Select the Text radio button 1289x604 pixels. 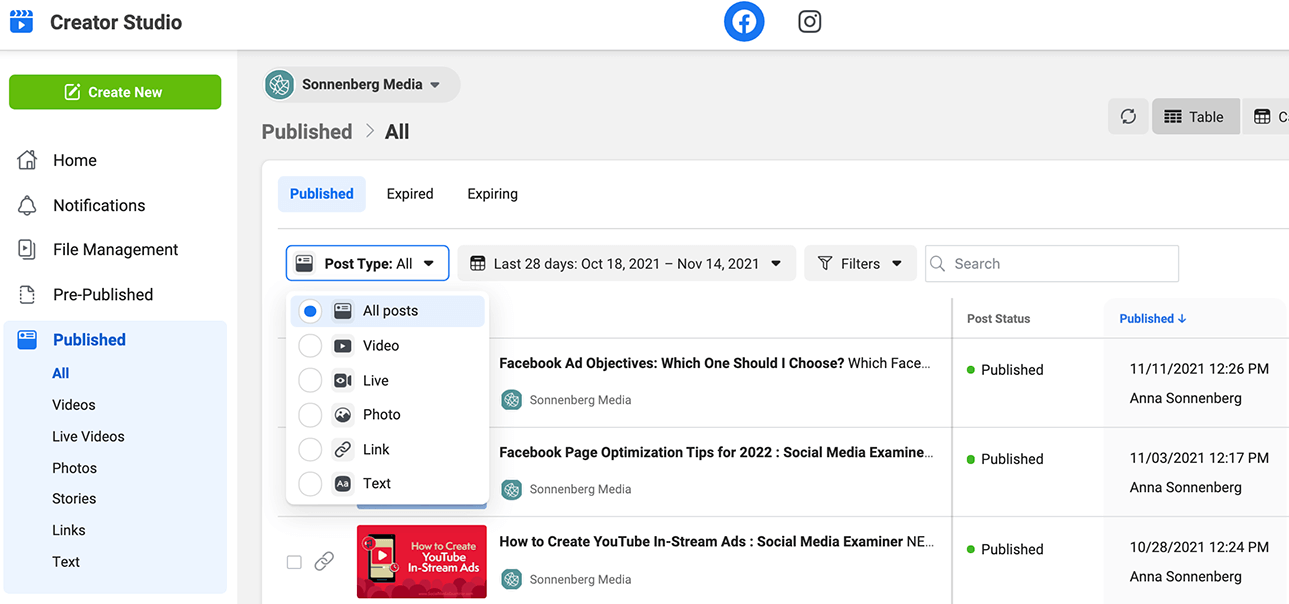coord(310,484)
